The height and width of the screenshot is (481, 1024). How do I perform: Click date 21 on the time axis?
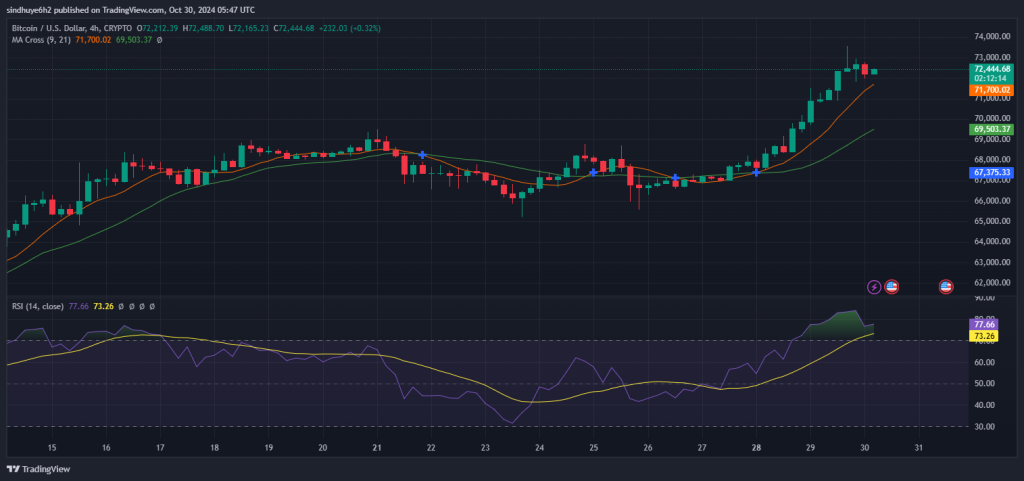[x=376, y=448]
